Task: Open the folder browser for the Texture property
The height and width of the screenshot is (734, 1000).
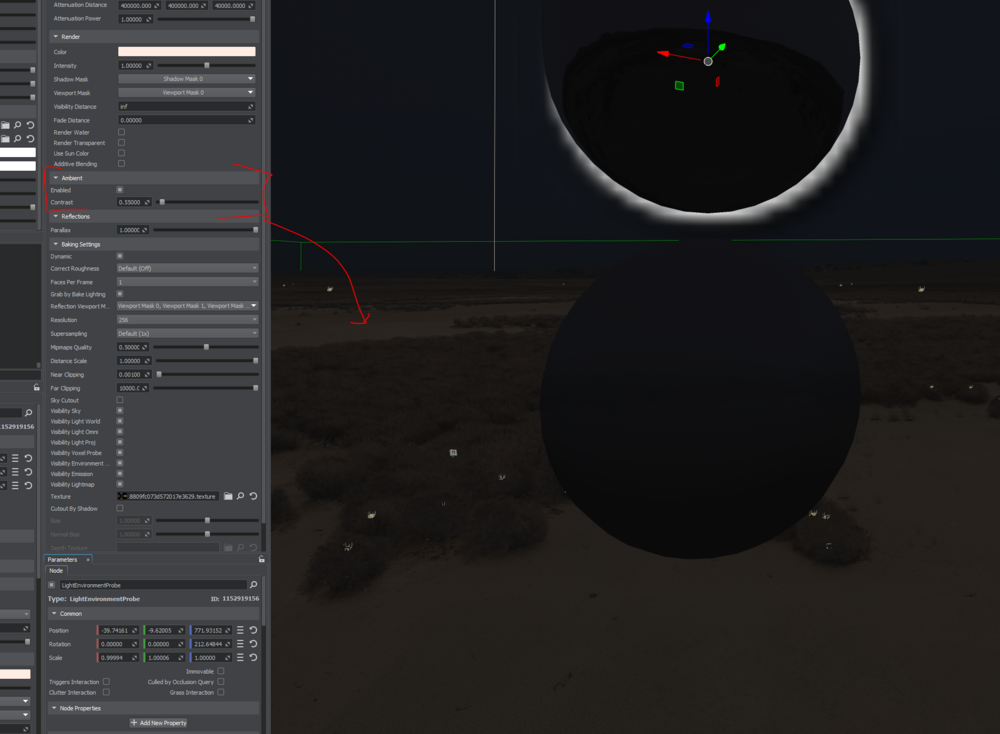Action: [x=227, y=496]
